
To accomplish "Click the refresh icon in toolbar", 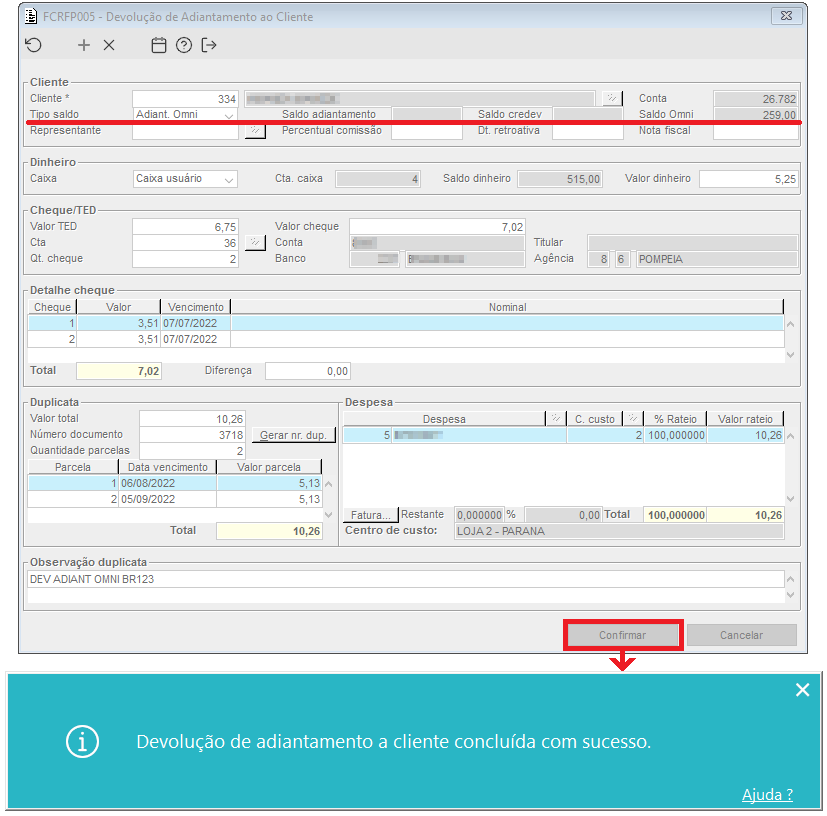I will point(33,45).
